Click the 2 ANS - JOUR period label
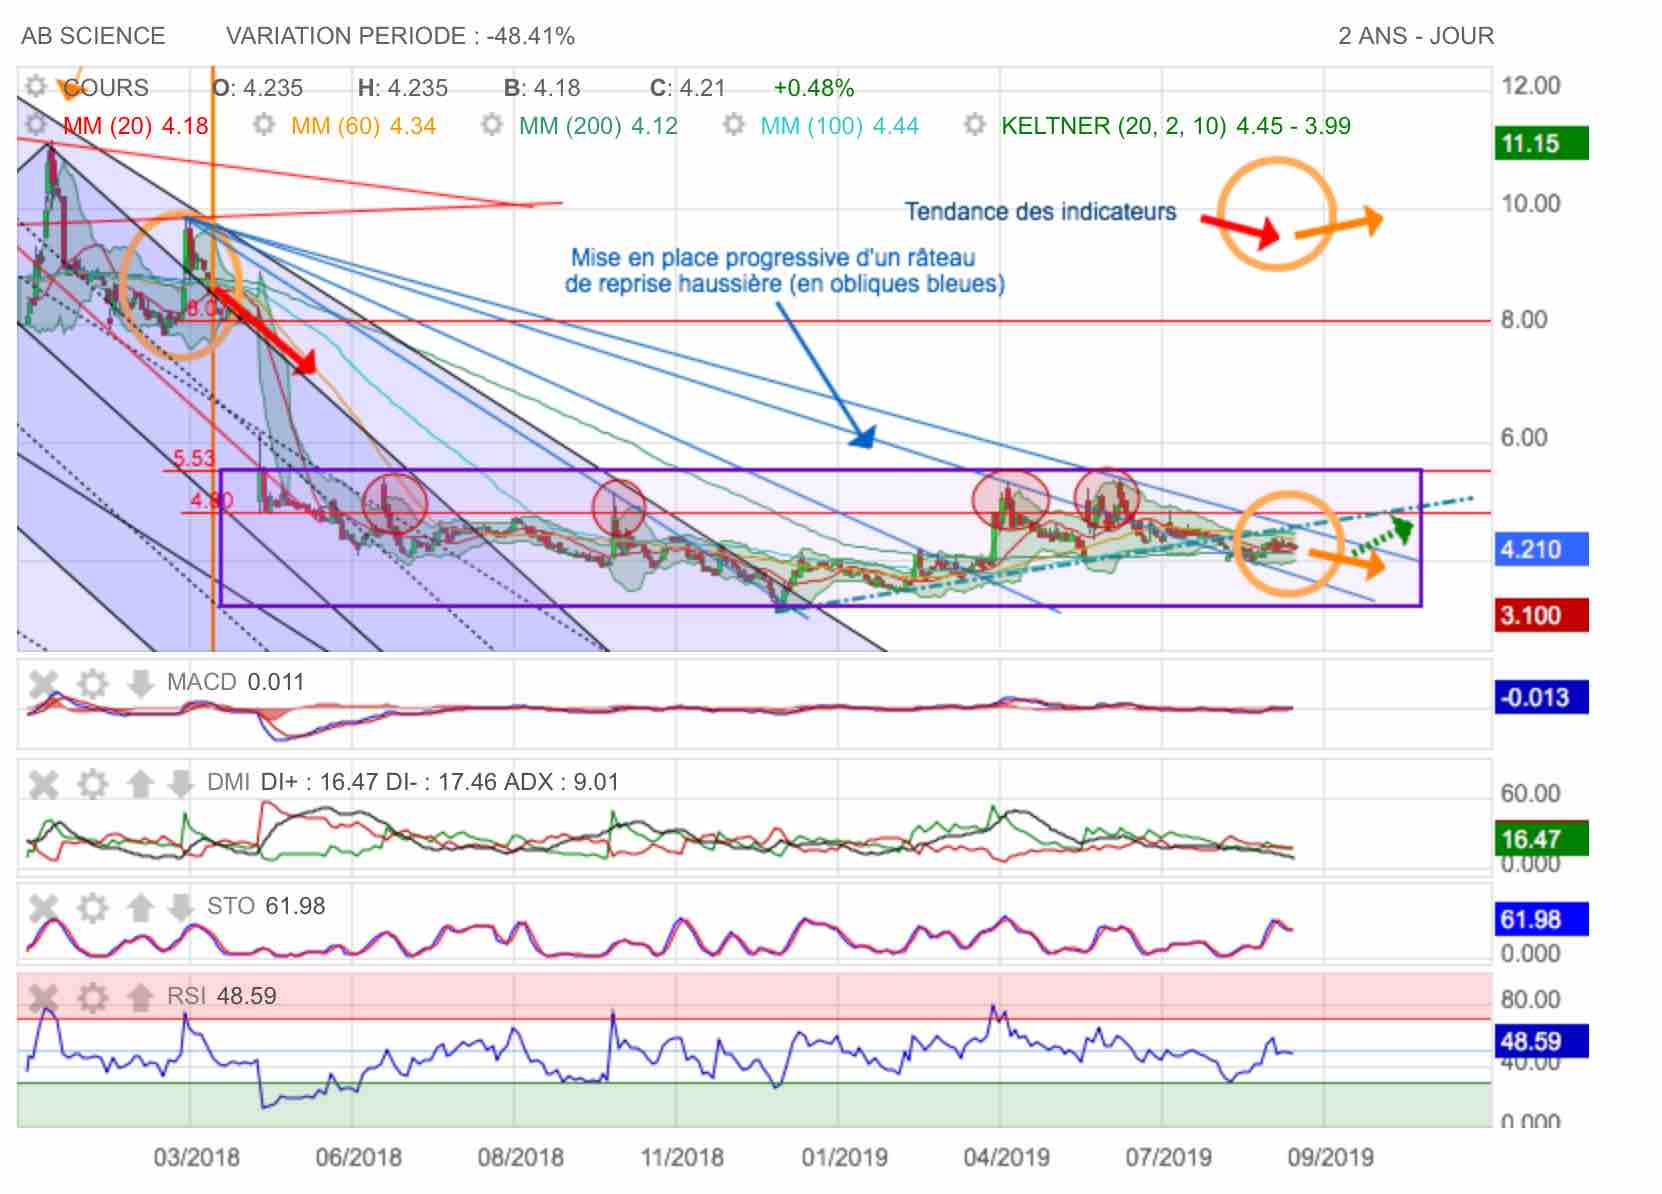This screenshot has height=1194, width=1662. coord(1416,36)
